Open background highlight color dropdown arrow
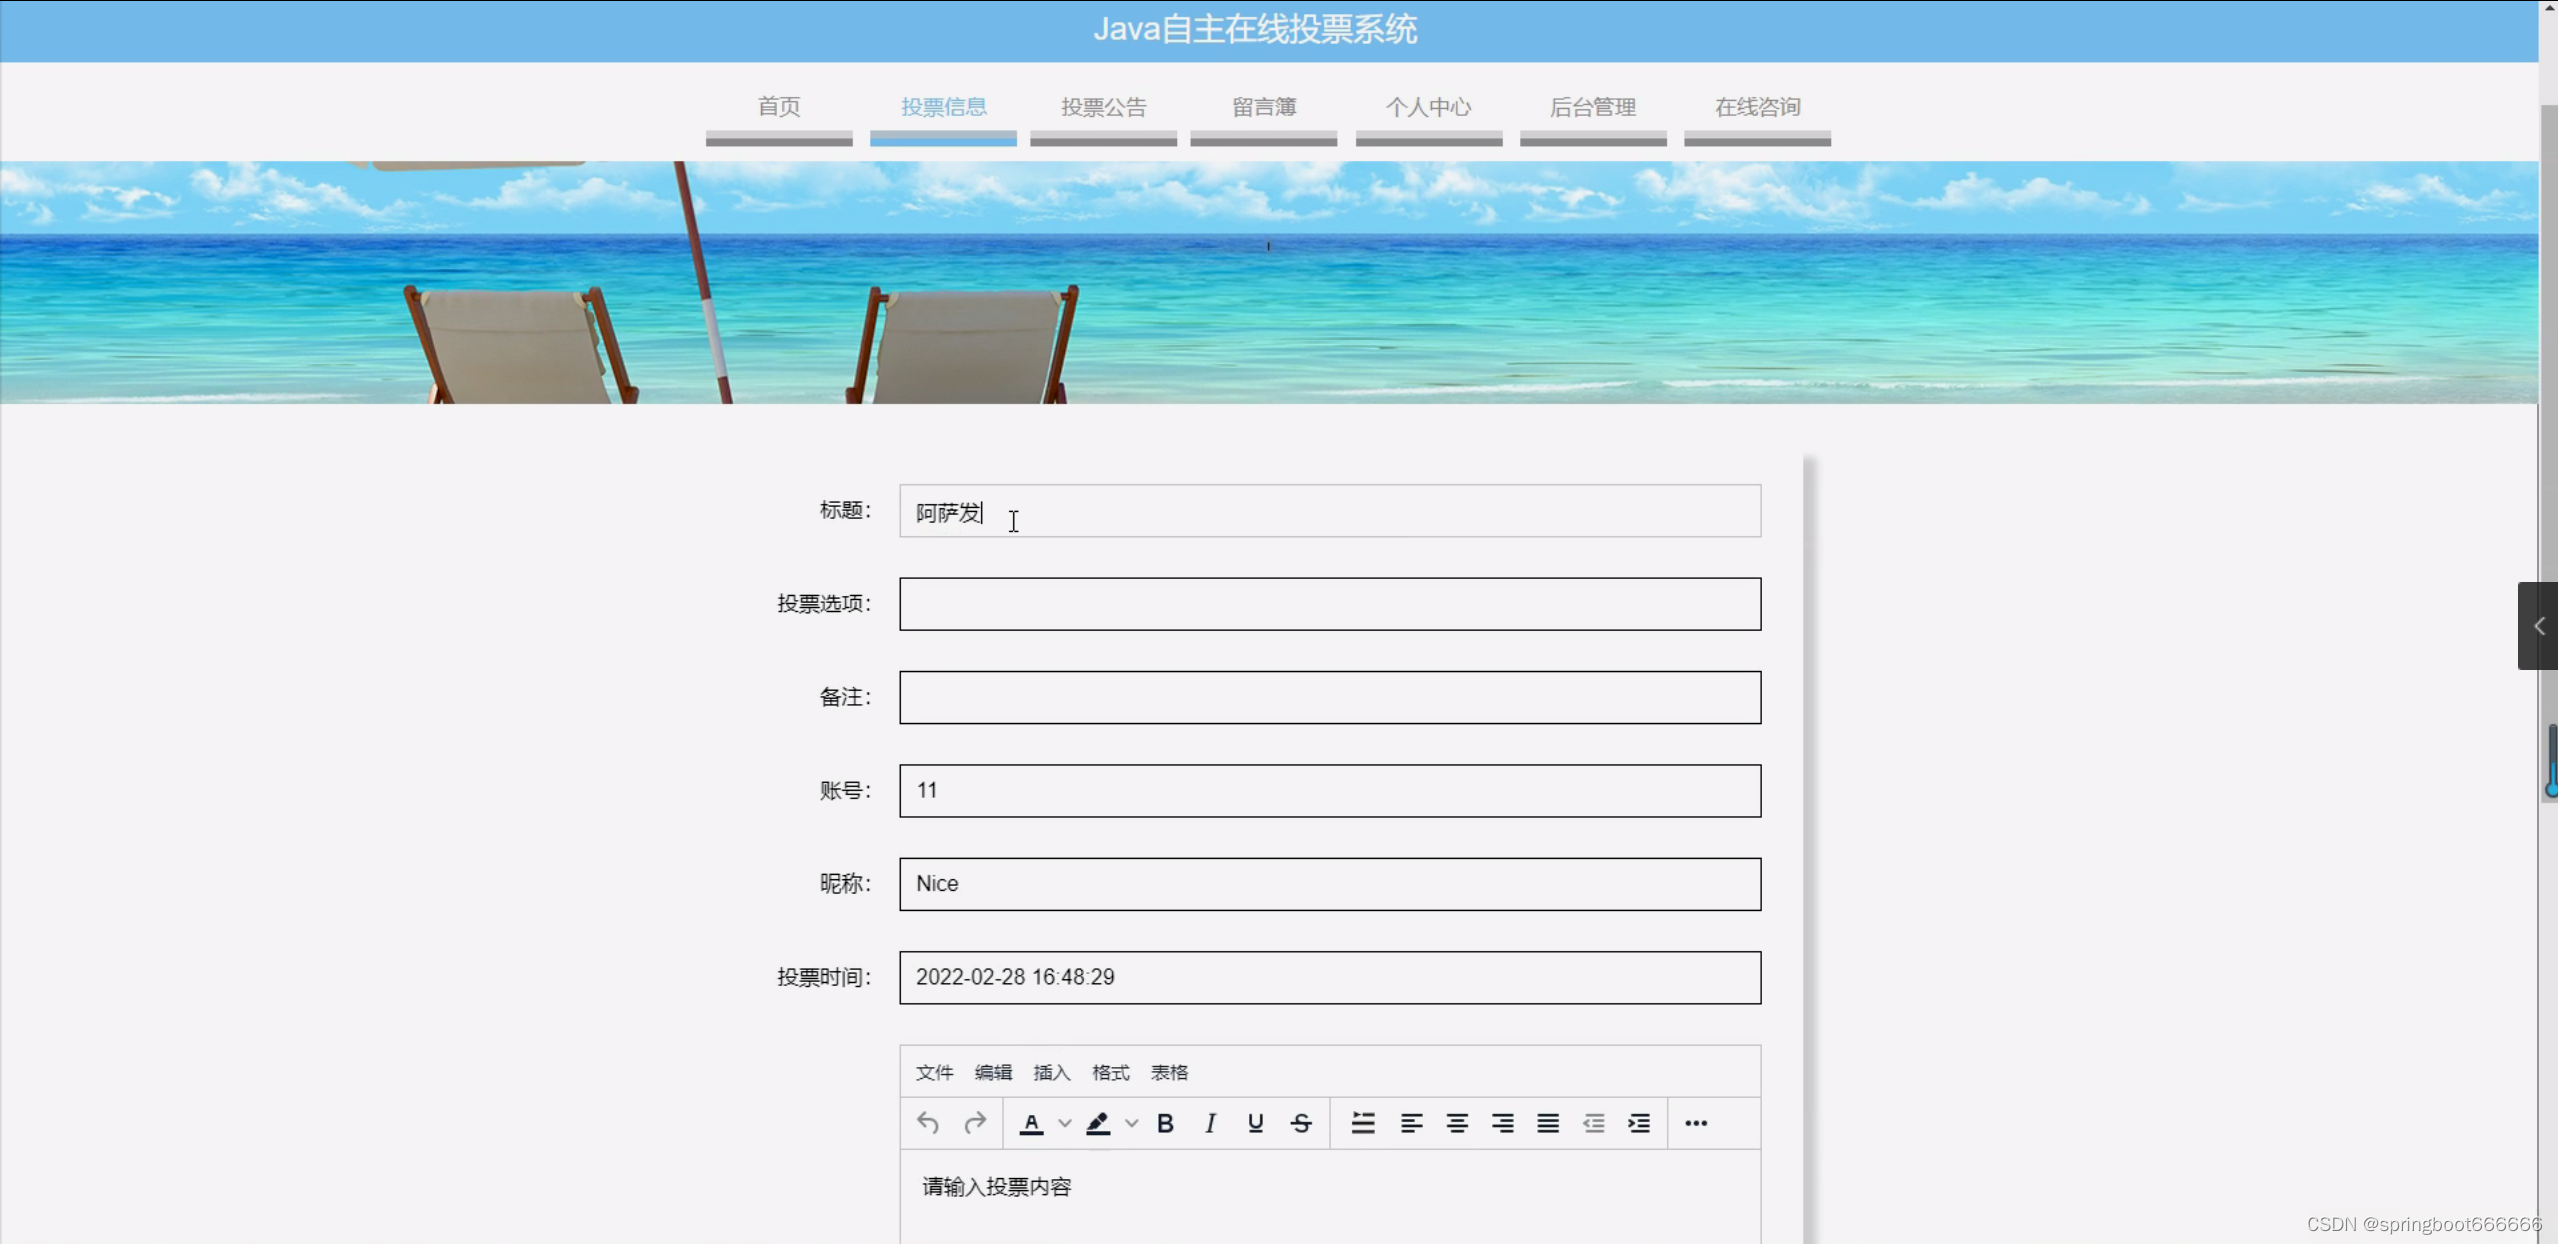 1132,1123
